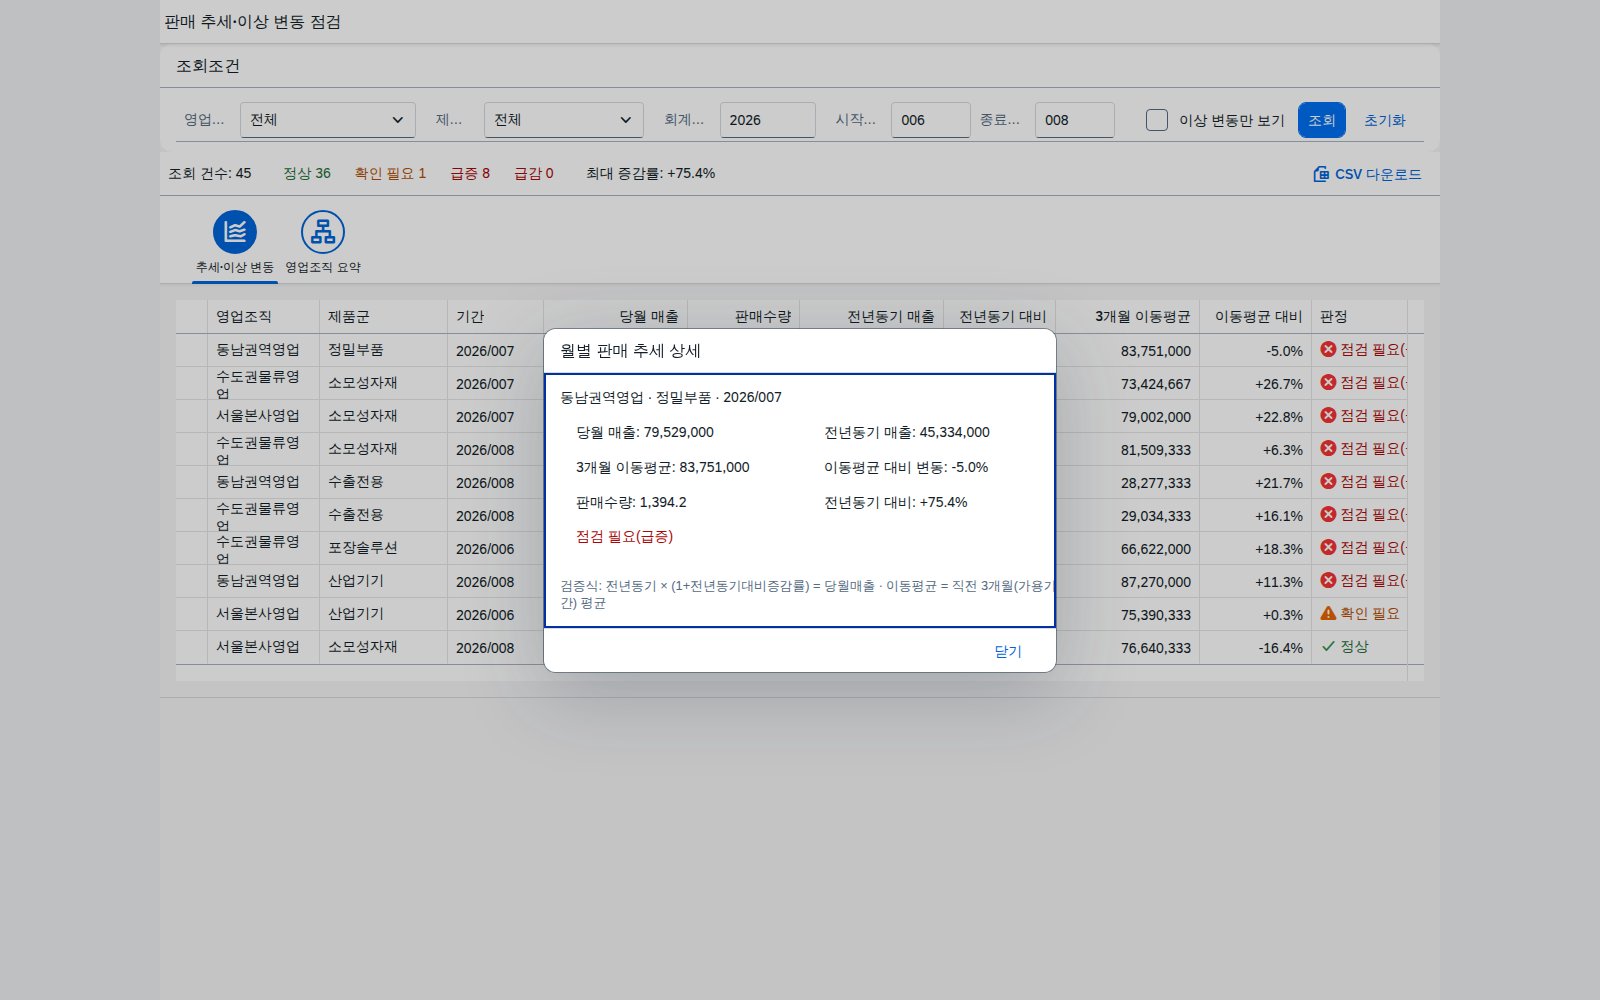Click green checkmark icon next to 정상
This screenshot has height=1000, width=1600.
pos(1328,647)
